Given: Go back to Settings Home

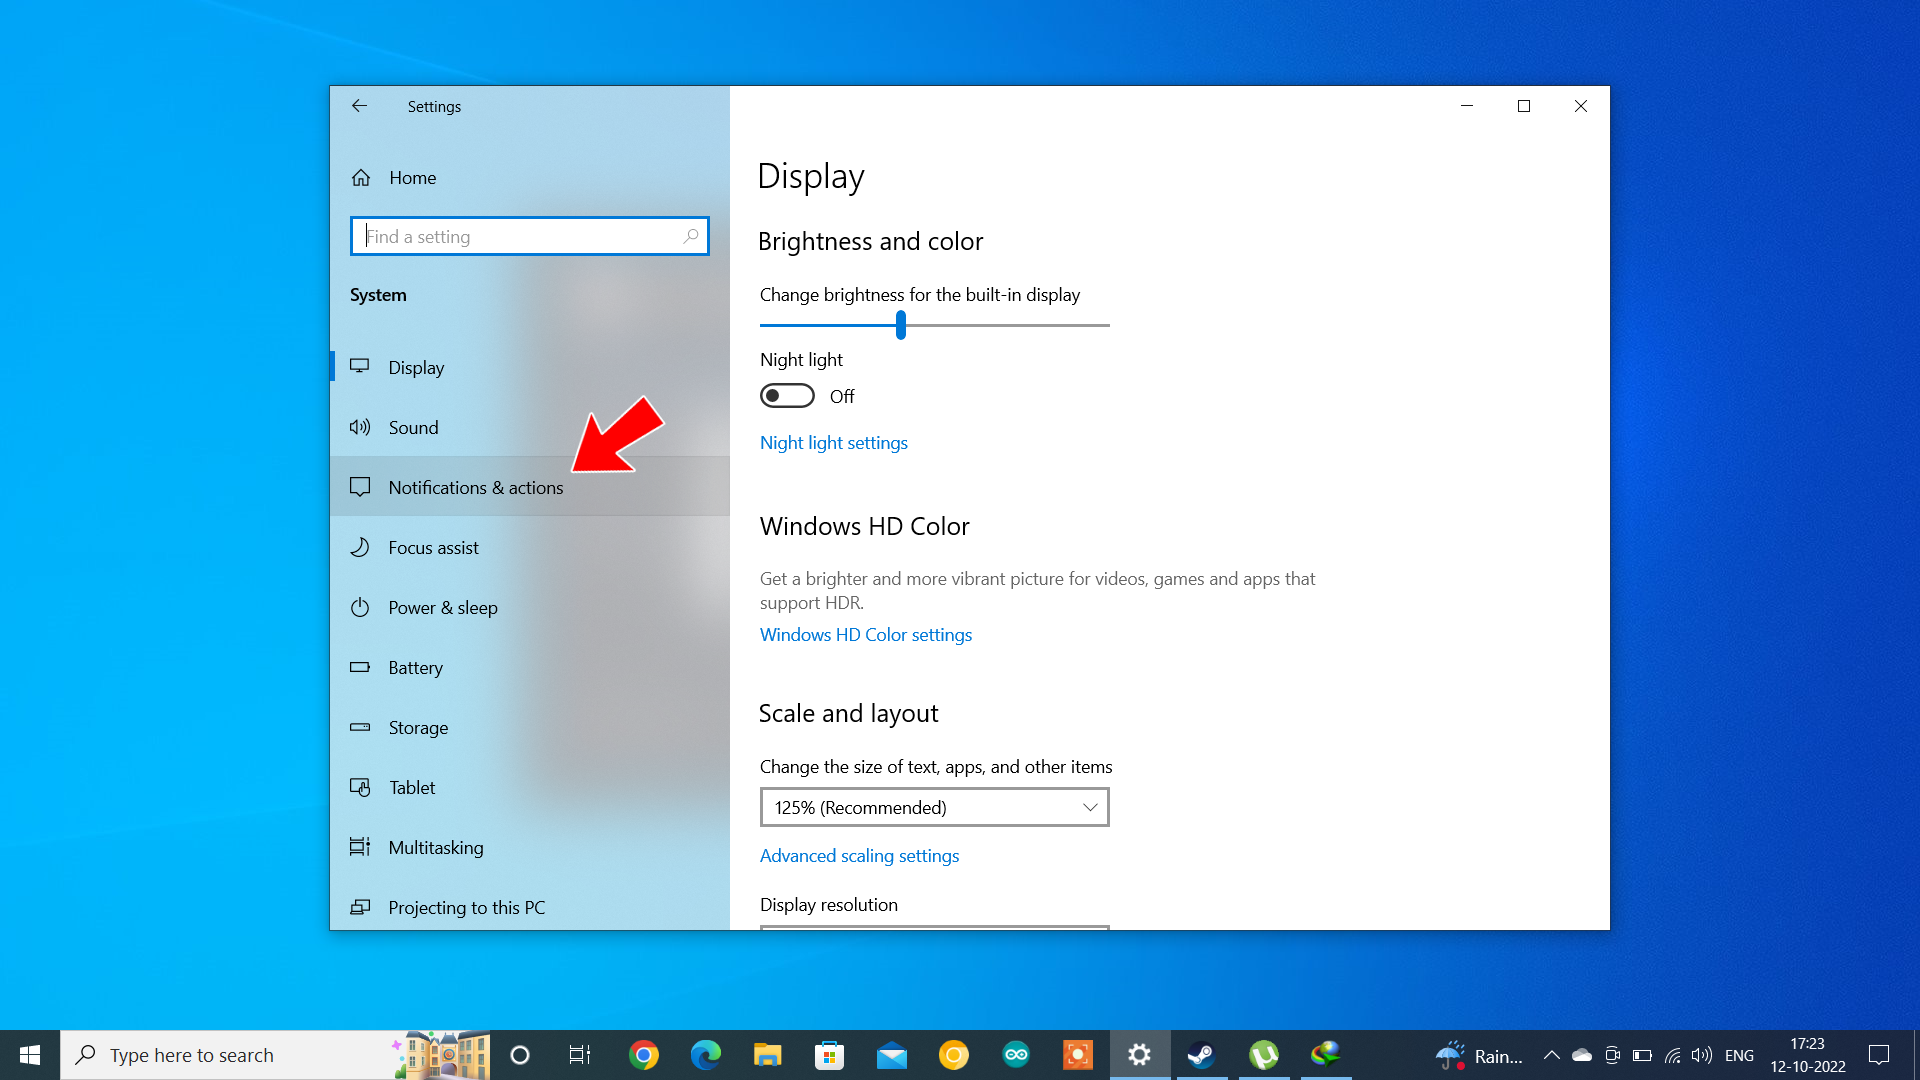Looking at the screenshot, I should coord(412,177).
